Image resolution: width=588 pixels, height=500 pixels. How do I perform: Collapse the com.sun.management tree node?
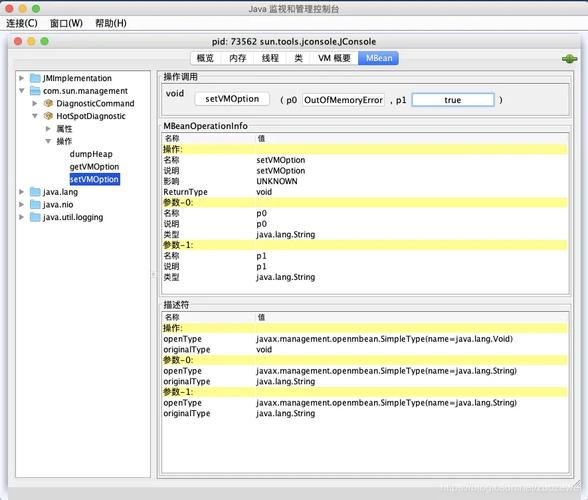(x=22, y=91)
